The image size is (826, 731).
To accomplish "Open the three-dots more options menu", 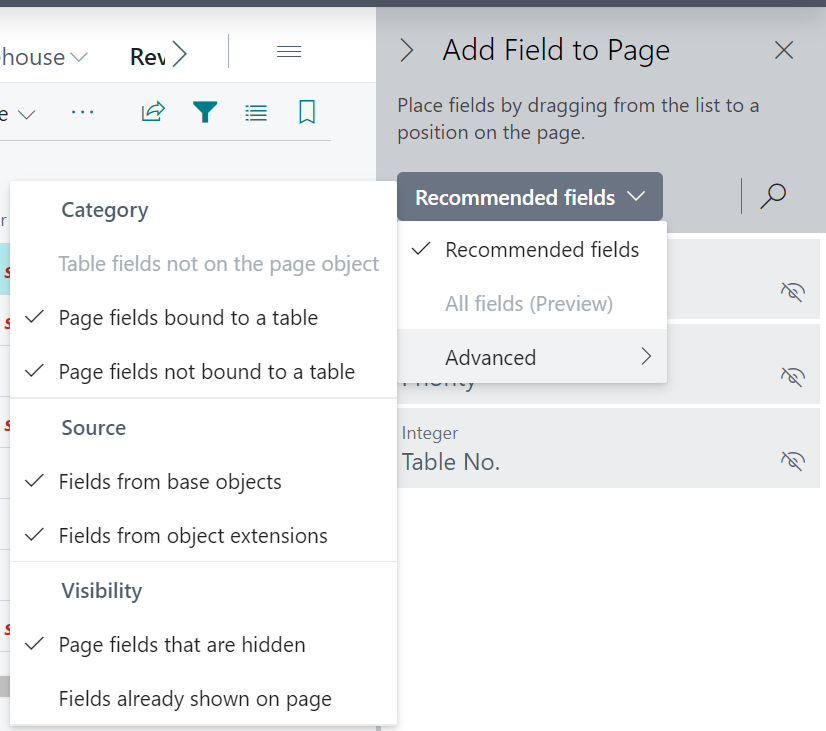I will [83, 113].
